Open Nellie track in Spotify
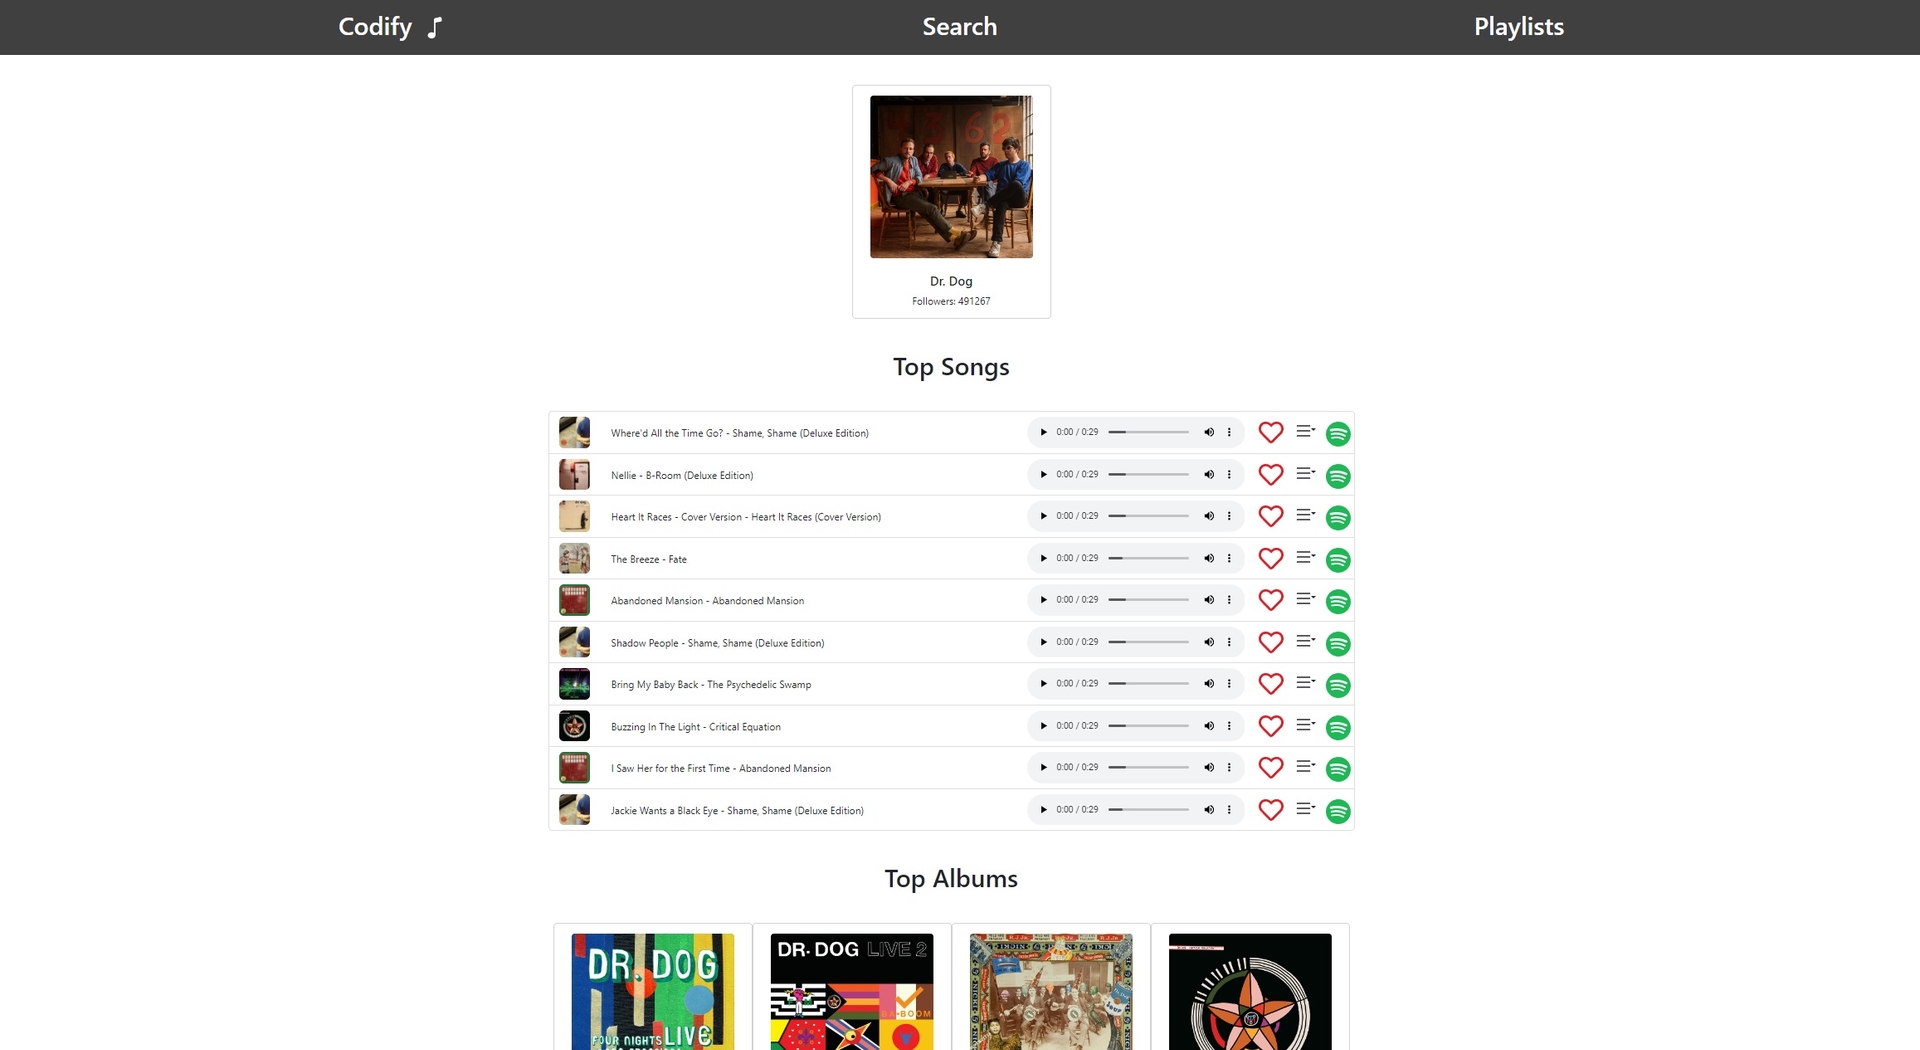 1338,476
